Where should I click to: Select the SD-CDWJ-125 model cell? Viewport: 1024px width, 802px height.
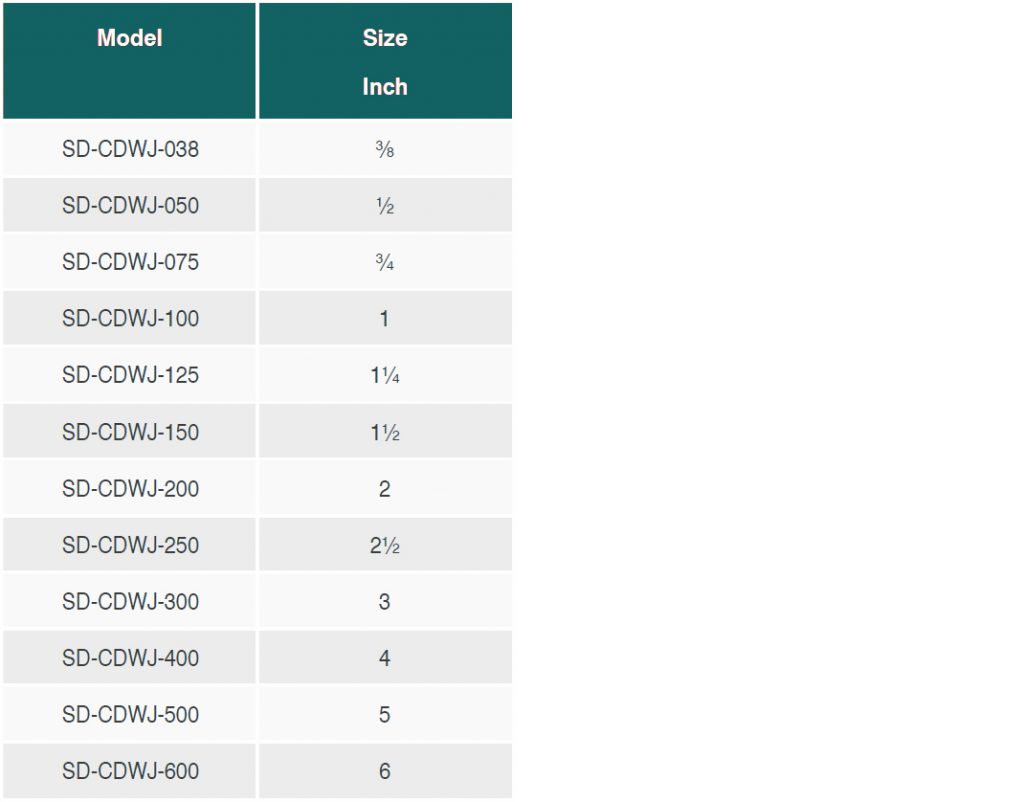tap(129, 375)
